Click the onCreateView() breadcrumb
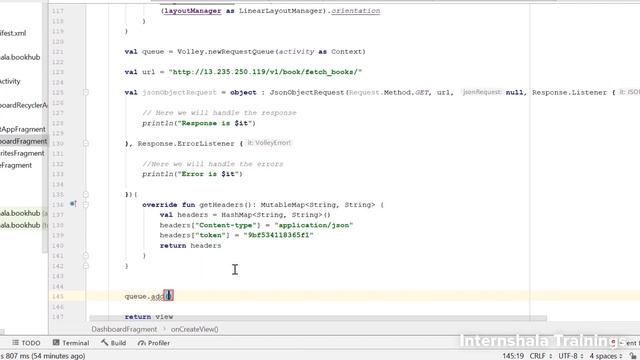The width and height of the screenshot is (640, 360). (195, 329)
